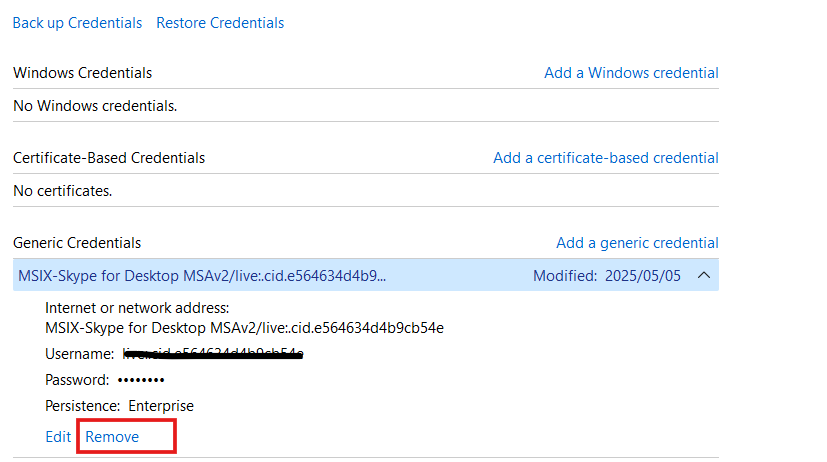Select the Persistence Enterprise value

(x=161, y=406)
